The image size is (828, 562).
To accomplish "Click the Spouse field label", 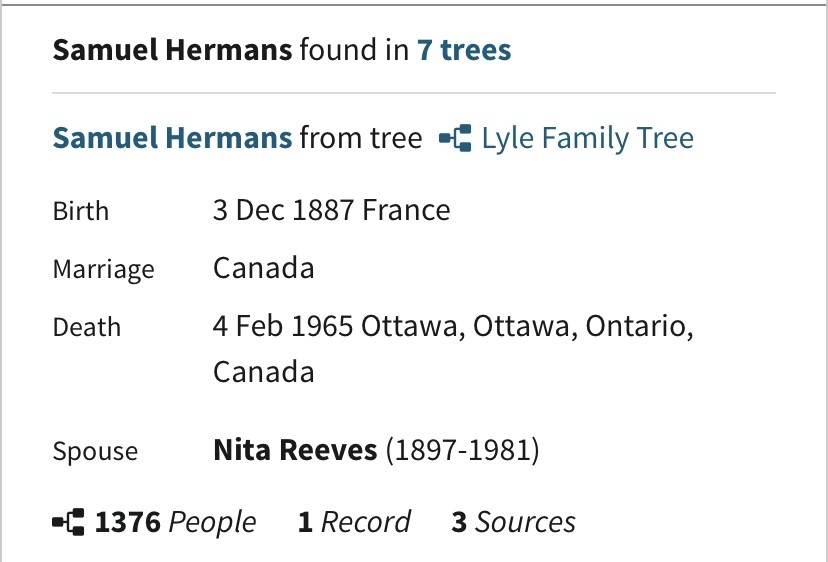I will click(x=95, y=451).
